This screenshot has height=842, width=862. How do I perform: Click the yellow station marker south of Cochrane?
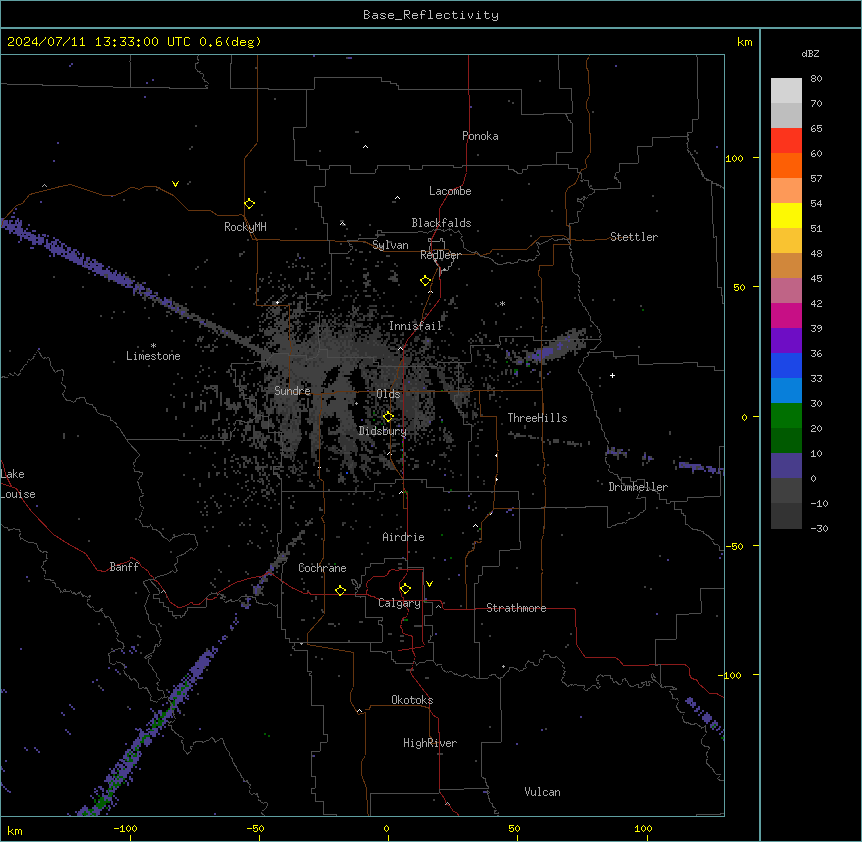[340, 590]
